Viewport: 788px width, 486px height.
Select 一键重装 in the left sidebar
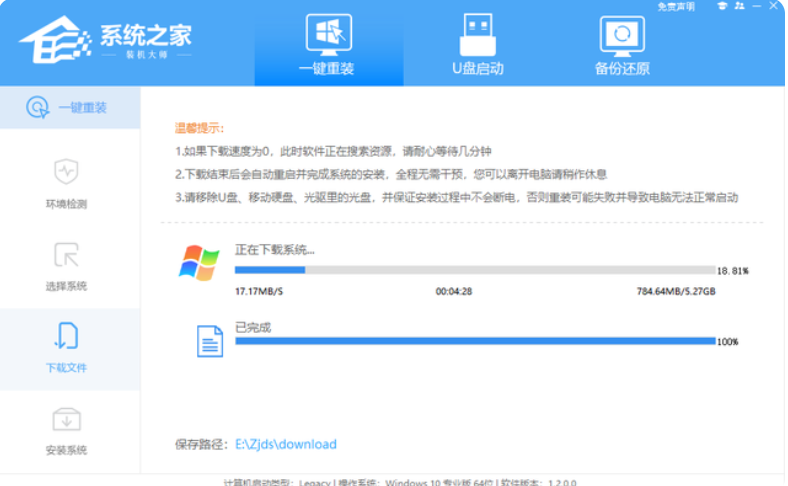(x=70, y=108)
